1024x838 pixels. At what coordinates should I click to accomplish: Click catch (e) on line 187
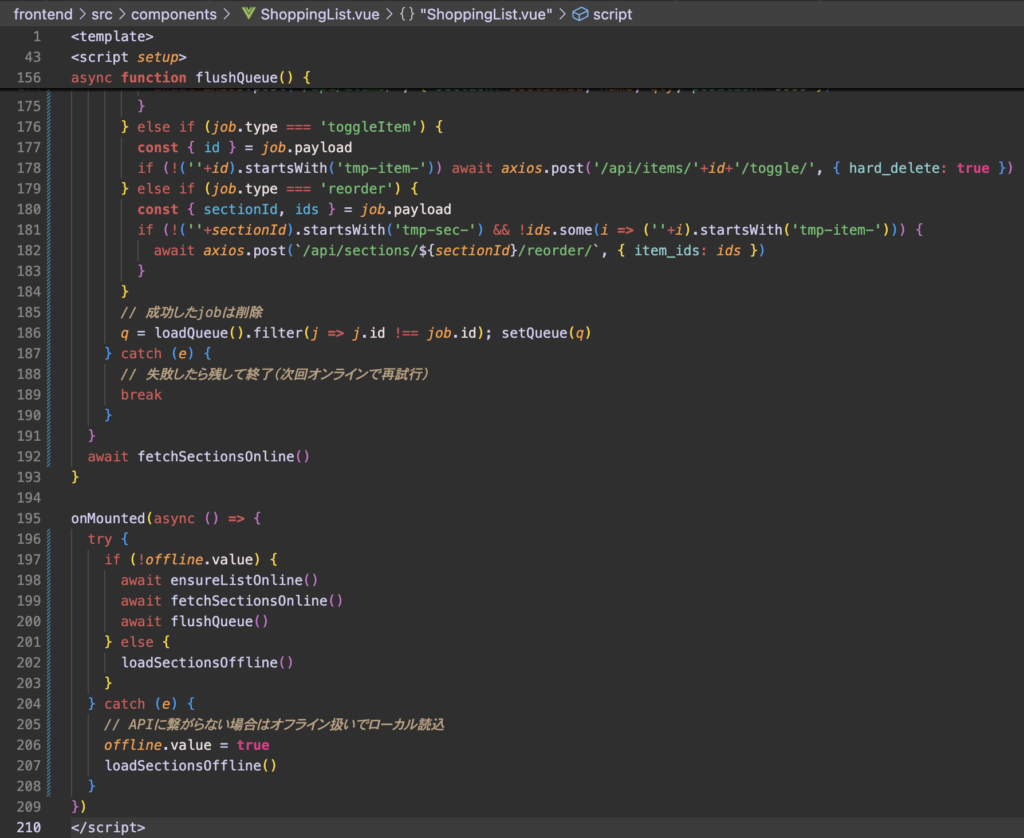point(157,353)
